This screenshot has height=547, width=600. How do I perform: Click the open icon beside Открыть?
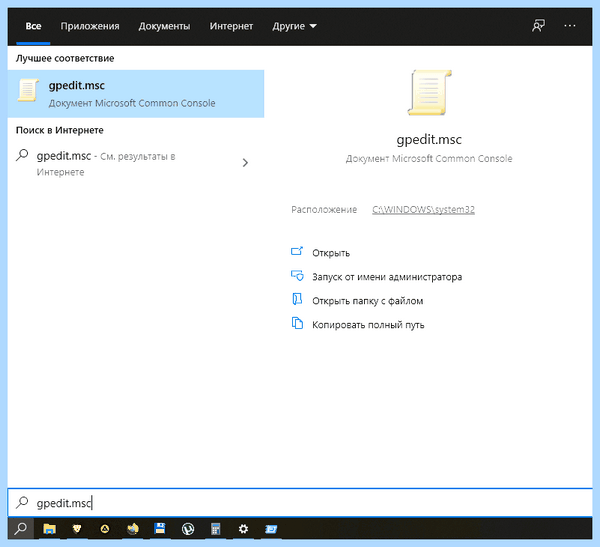pyautogui.click(x=297, y=251)
